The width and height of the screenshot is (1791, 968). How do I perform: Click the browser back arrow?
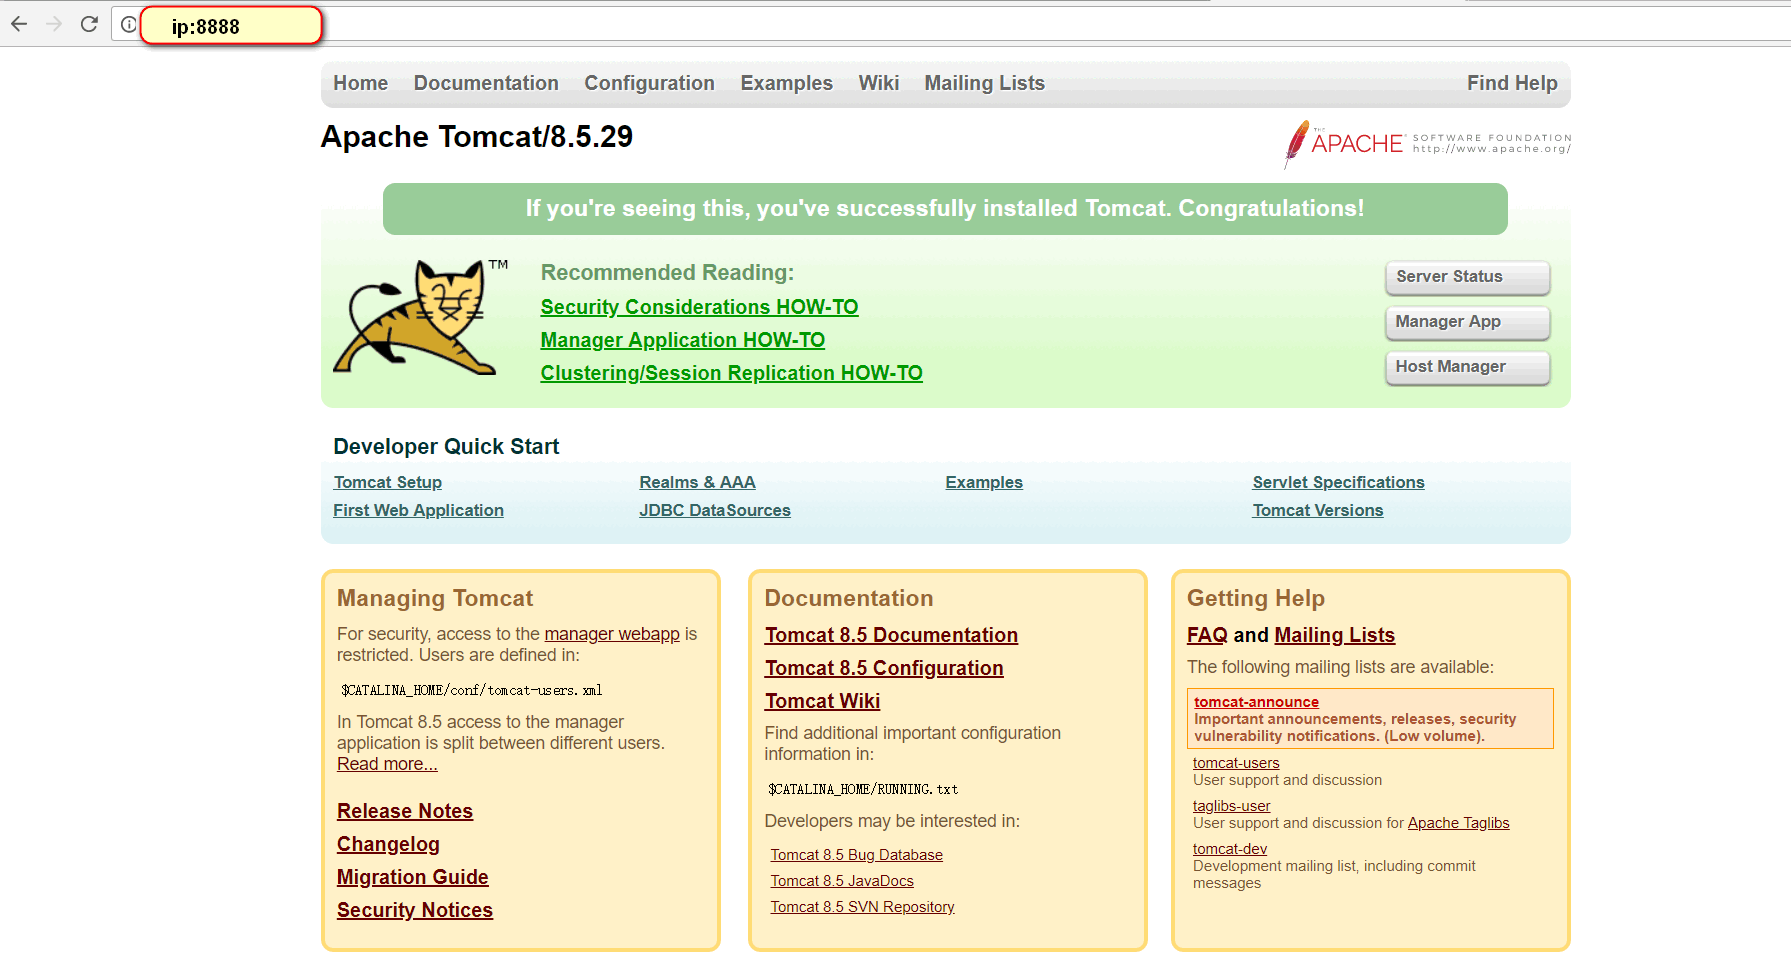pos(19,24)
